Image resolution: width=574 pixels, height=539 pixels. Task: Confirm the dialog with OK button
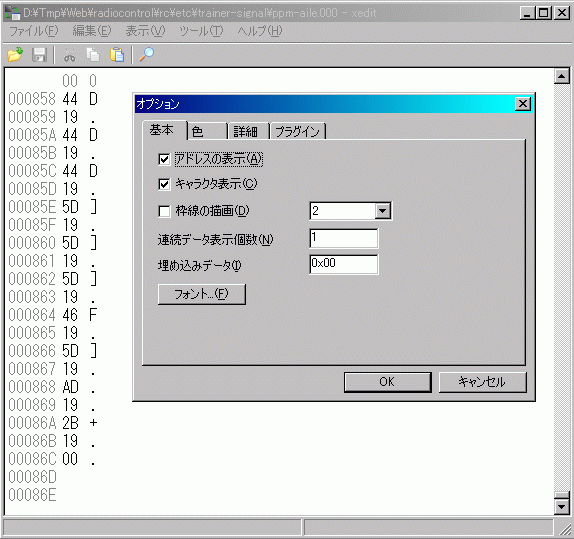387,382
